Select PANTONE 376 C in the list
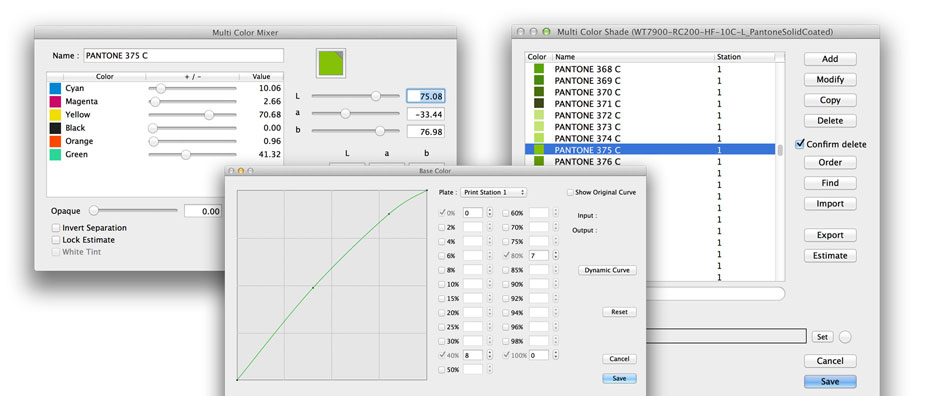The height and width of the screenshot is (396, 940). click(650, 162)
